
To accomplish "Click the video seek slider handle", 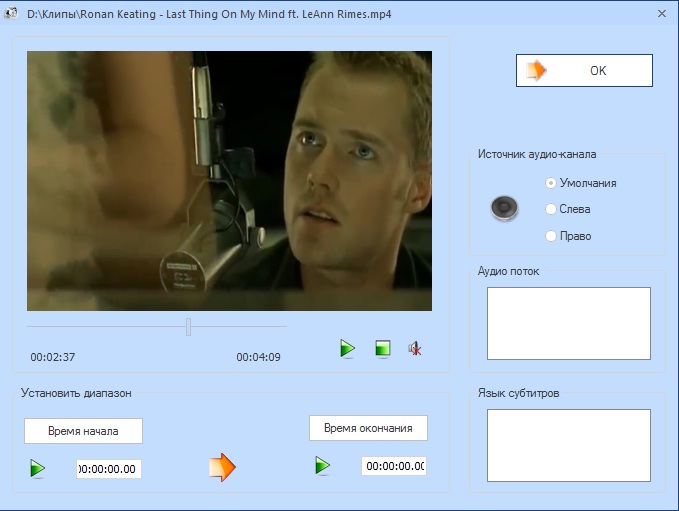I will (x=188, y=326).
